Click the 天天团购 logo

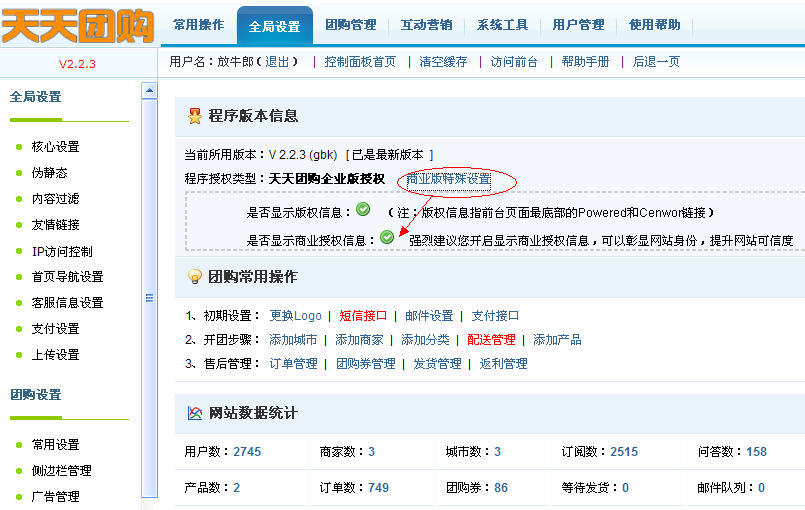(x=78, y=25)
